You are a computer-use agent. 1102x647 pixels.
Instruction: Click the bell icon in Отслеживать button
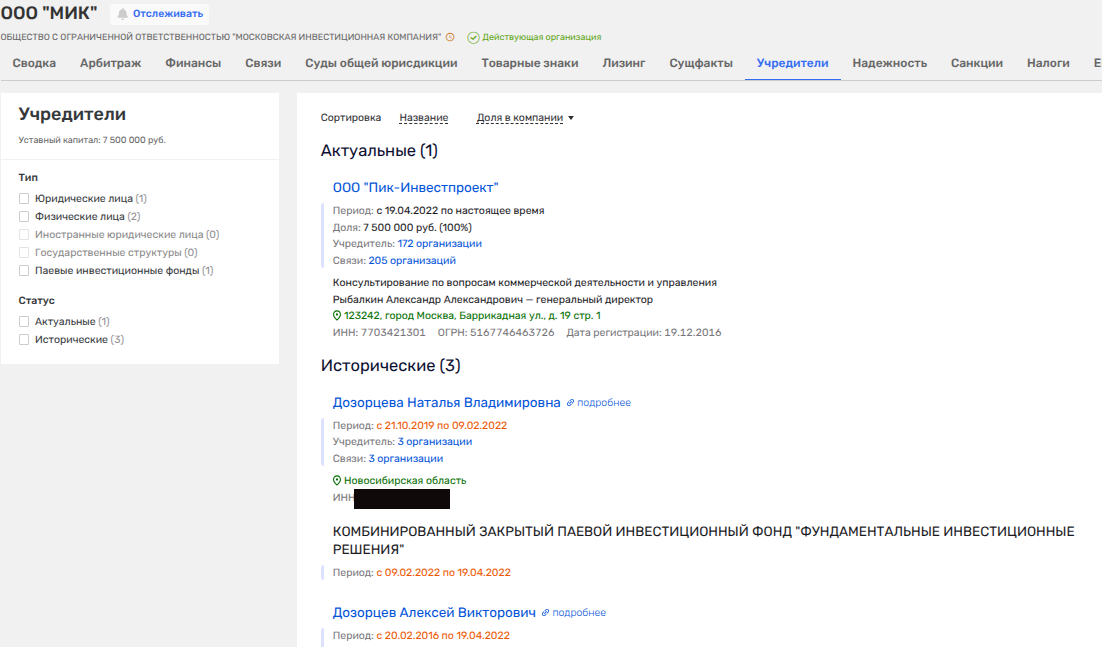coord(124,14)
